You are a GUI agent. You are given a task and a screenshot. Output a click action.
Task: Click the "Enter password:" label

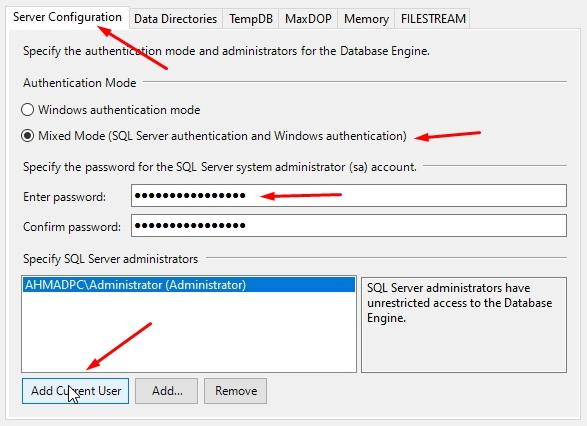click(x=64, y=197)
